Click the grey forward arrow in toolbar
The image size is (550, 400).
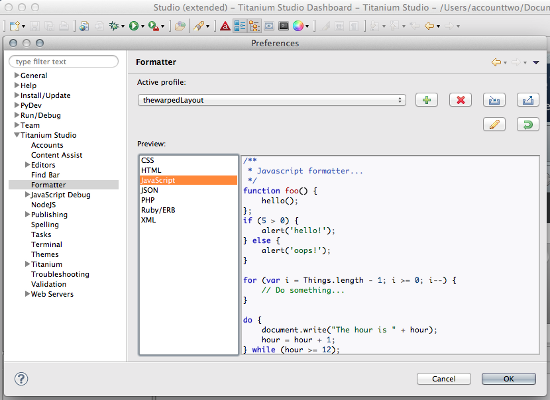449,26
